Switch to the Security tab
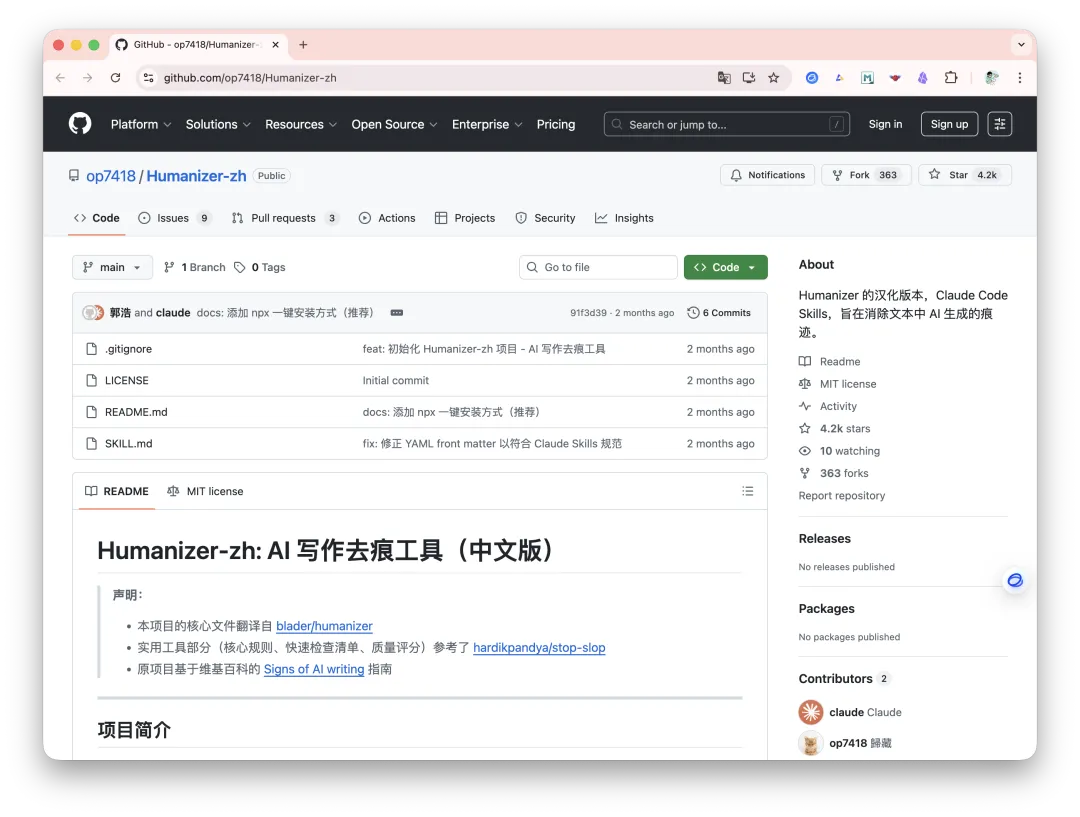Screen dimensions: 1080x817 coord(545,218)
